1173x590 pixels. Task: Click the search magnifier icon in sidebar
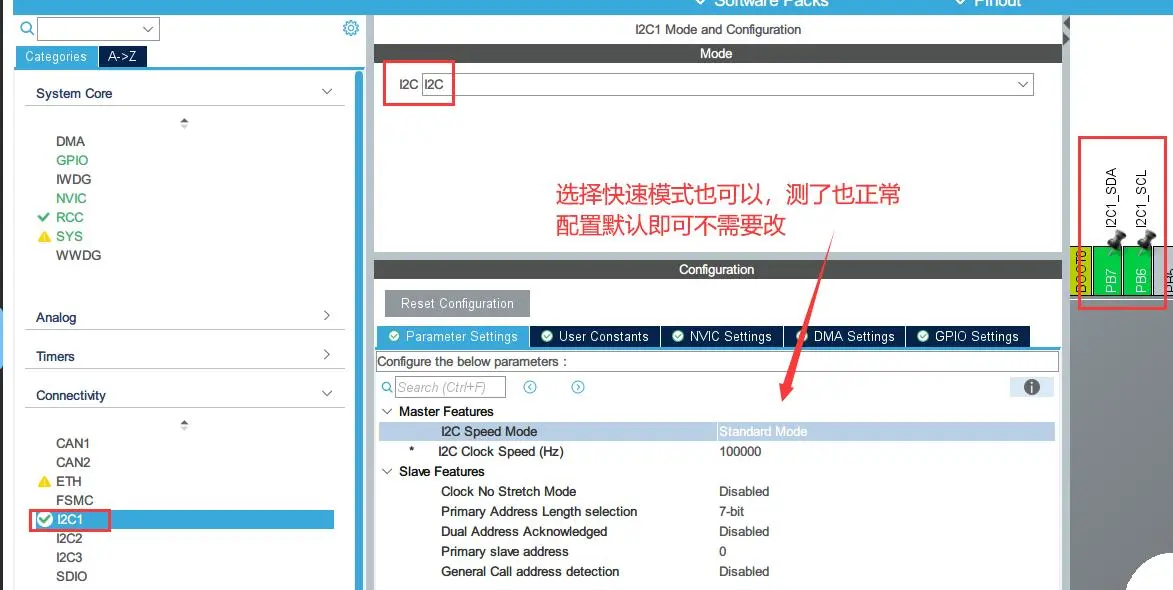point(26,29)
